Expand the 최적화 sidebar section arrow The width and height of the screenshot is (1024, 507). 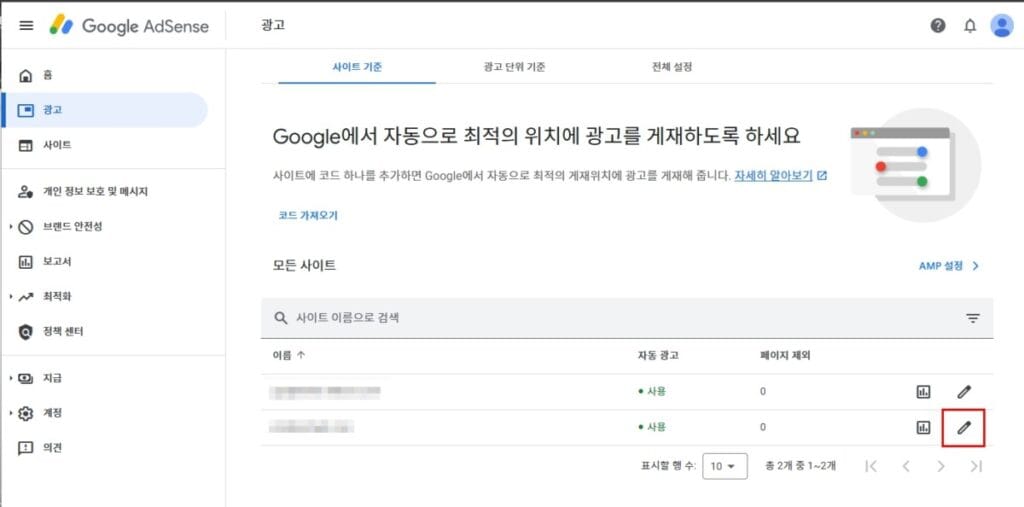[11, 297]
